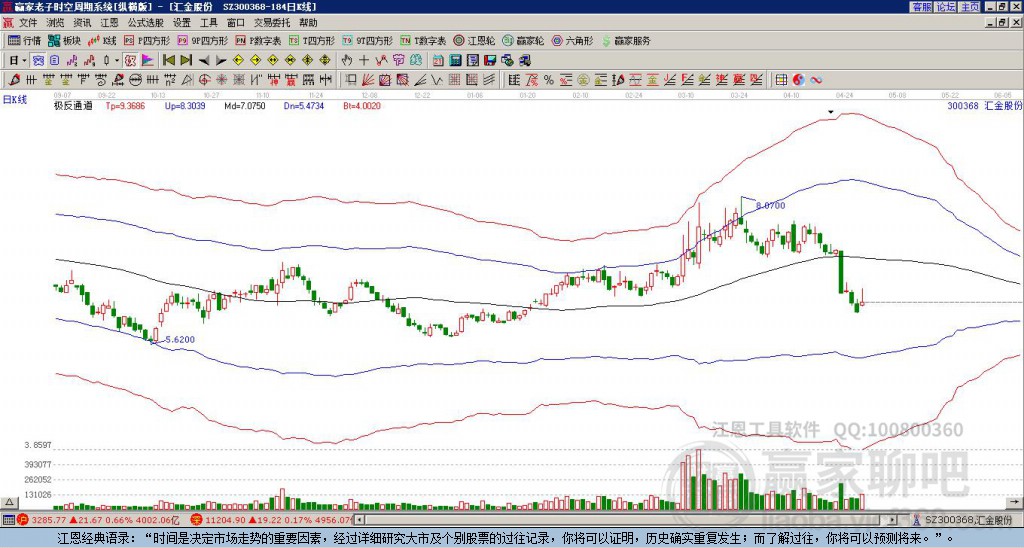Click the up-triangle button beside volume
This screenshot has height=548, width=1024.
[9, 502]
